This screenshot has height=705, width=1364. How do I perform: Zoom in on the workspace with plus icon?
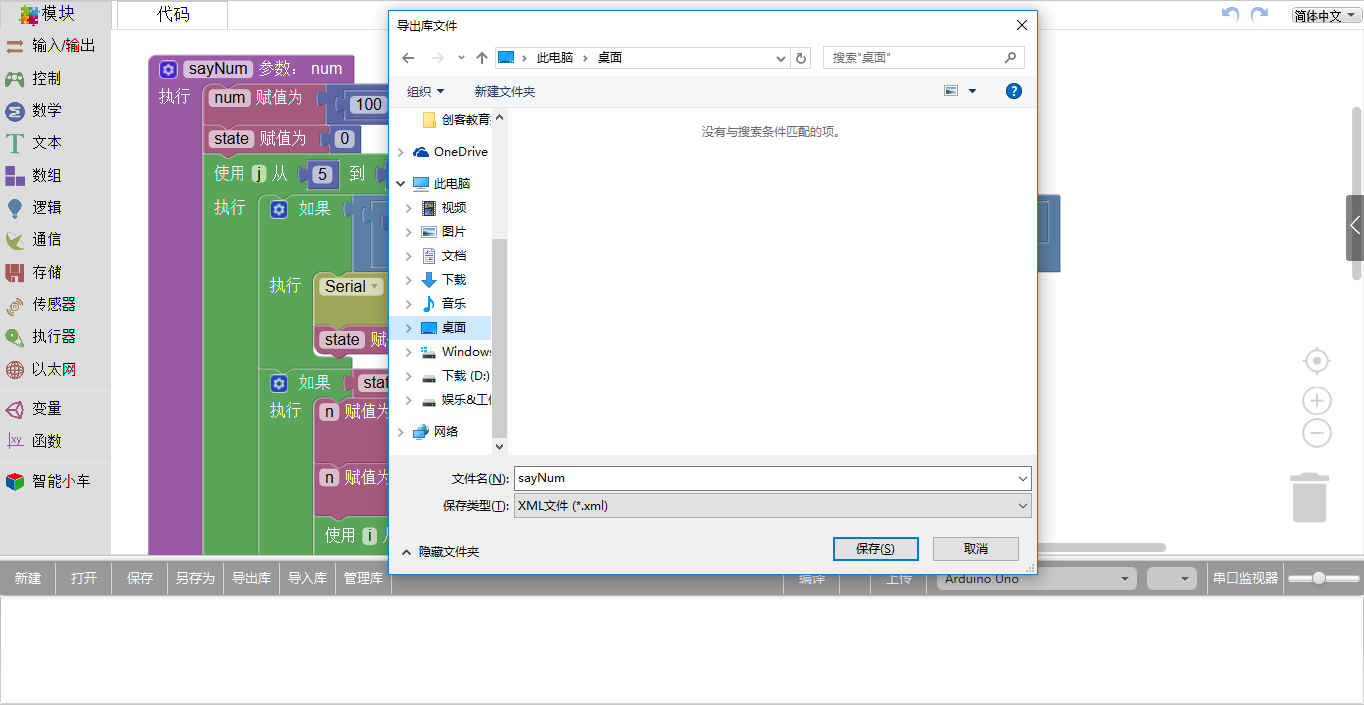pos(1316,400)
